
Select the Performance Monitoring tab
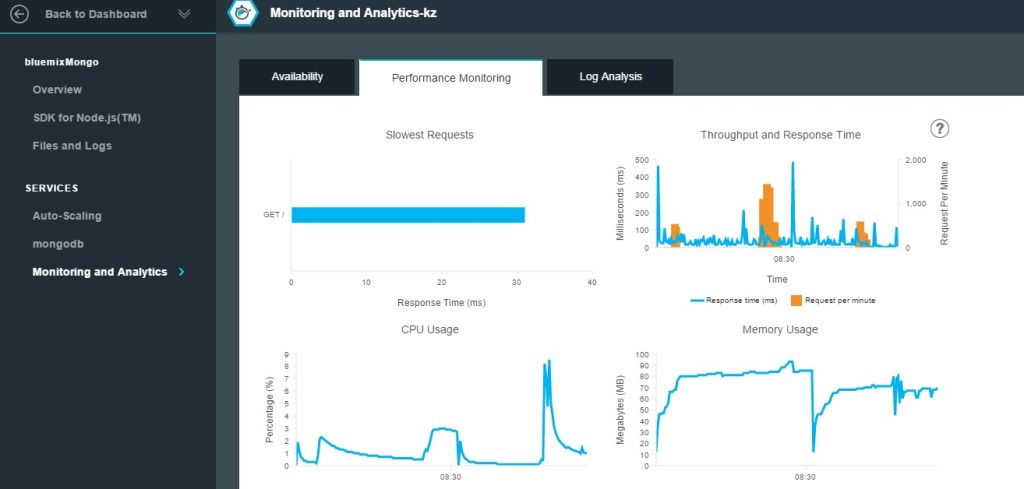tap(450, 78)
